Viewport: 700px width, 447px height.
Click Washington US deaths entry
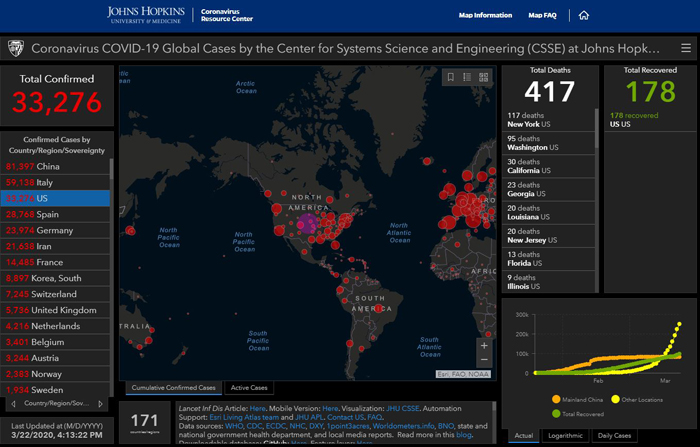(x=549, y=143)
